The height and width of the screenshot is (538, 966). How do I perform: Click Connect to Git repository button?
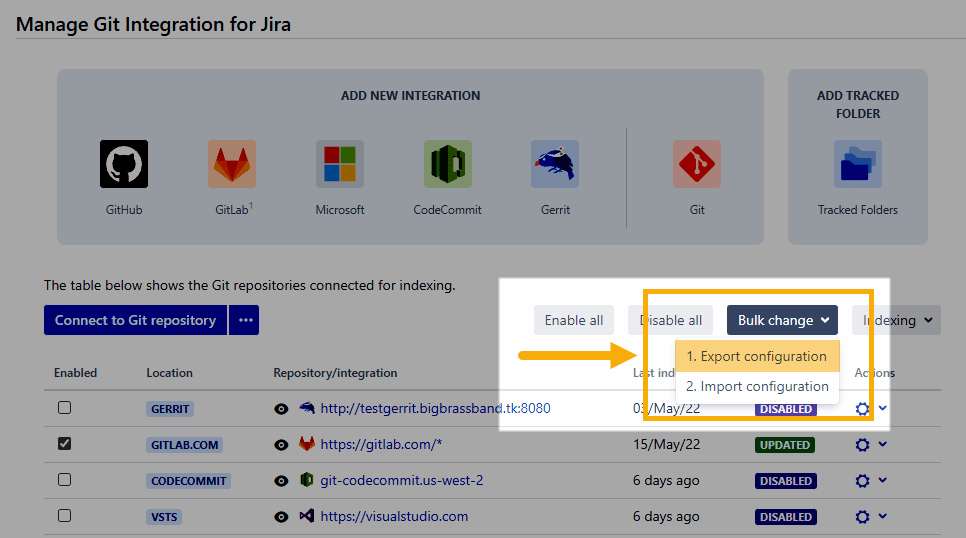(x=135, y=320)
